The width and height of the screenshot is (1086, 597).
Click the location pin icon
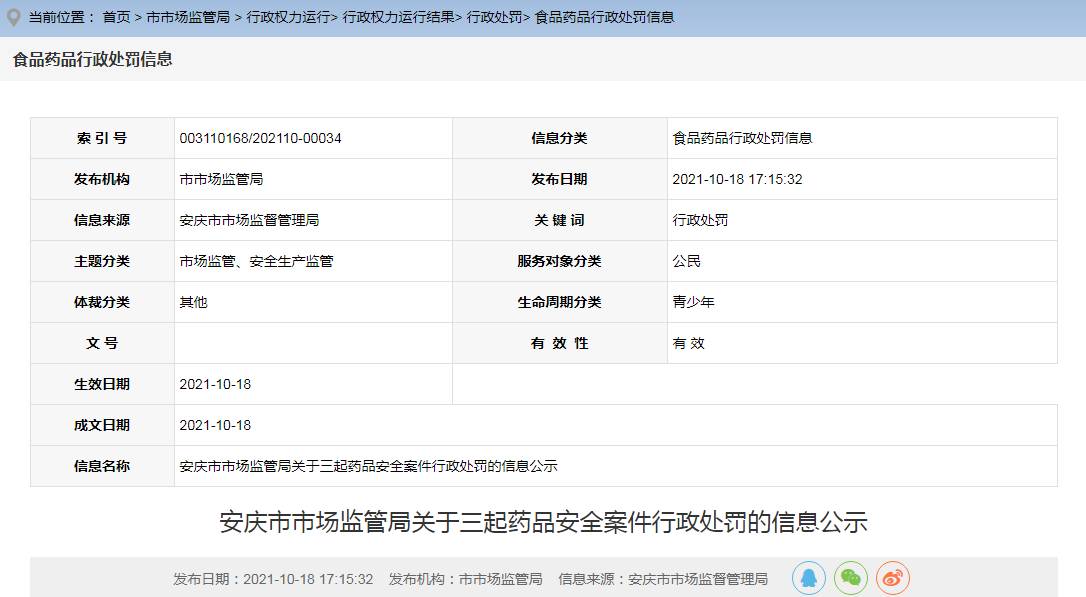point(13,17)
